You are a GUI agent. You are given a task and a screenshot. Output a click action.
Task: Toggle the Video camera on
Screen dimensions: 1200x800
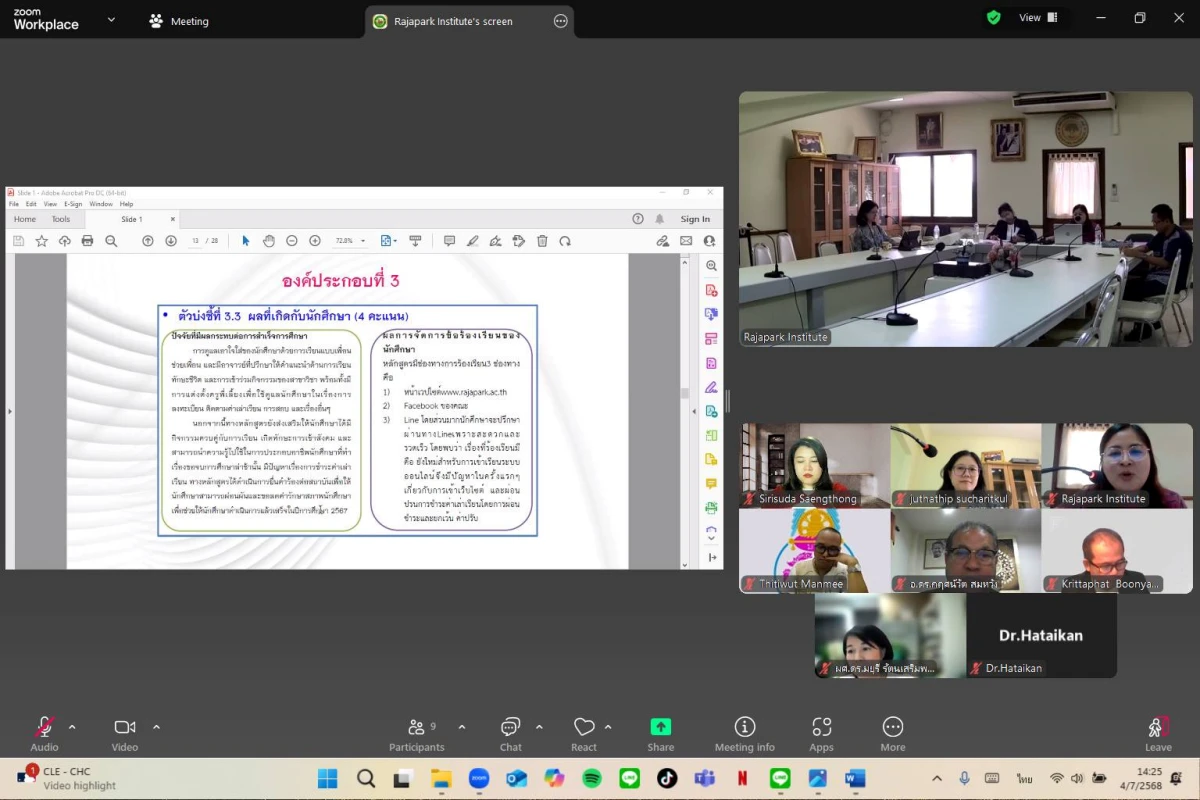click(125, 733)
